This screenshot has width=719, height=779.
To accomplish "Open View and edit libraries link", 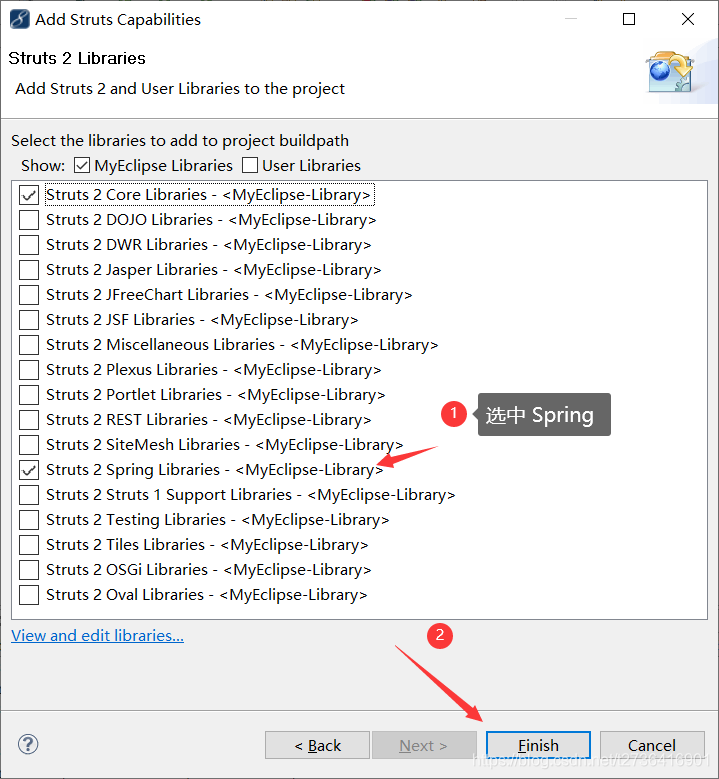I will point(97,635).
